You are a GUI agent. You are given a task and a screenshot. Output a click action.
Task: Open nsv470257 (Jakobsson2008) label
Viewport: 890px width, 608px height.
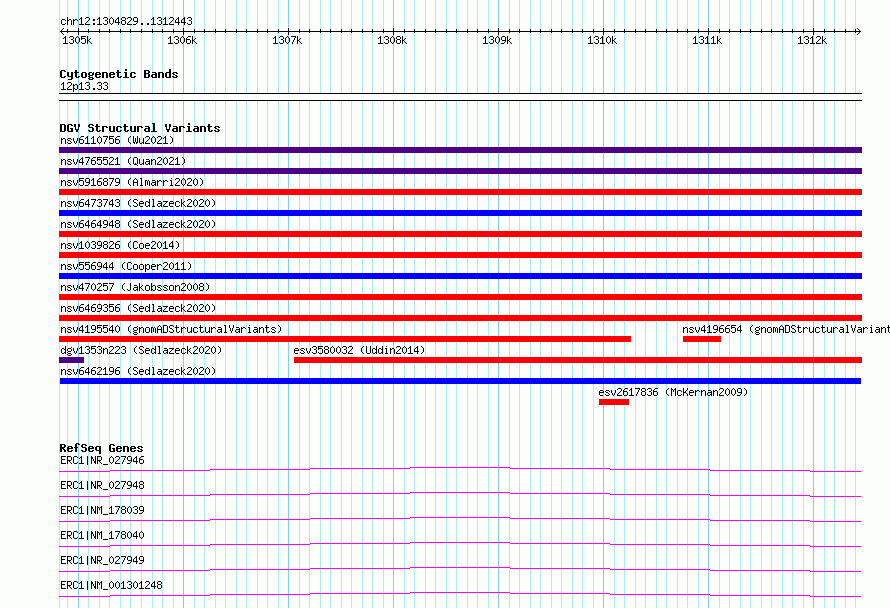[135, 287]
